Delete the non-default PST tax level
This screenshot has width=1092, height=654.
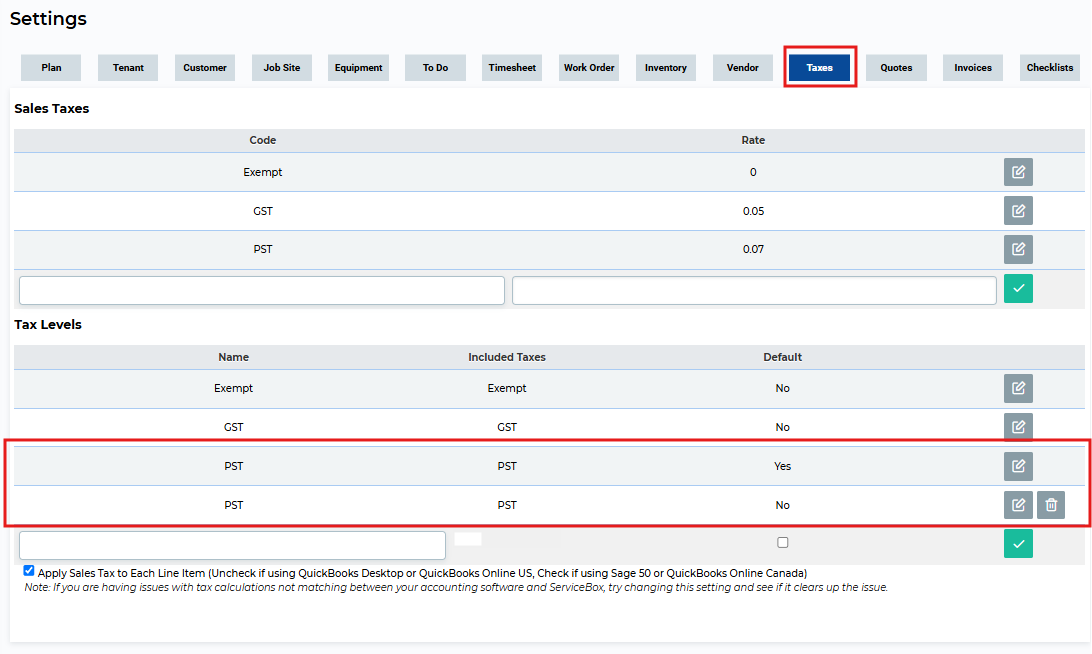(1051, 505)
